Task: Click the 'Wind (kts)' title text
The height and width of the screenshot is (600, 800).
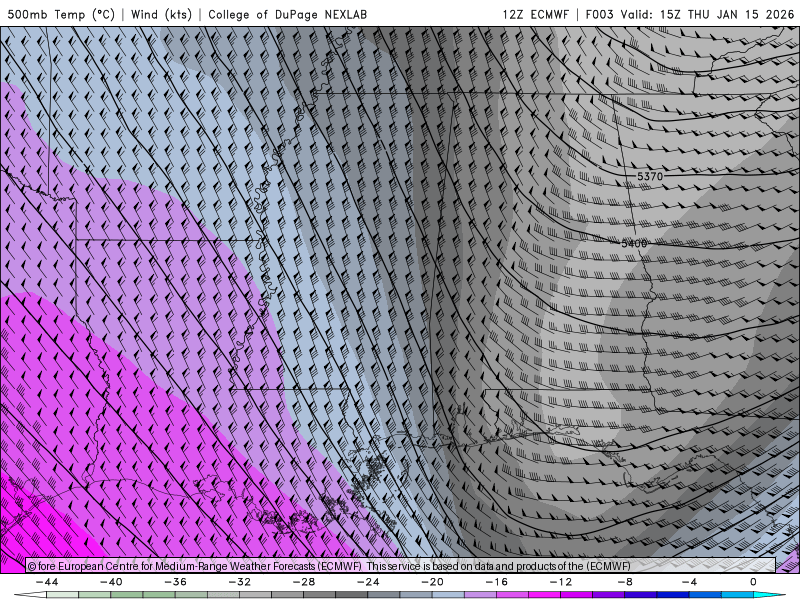Action: 161,14
